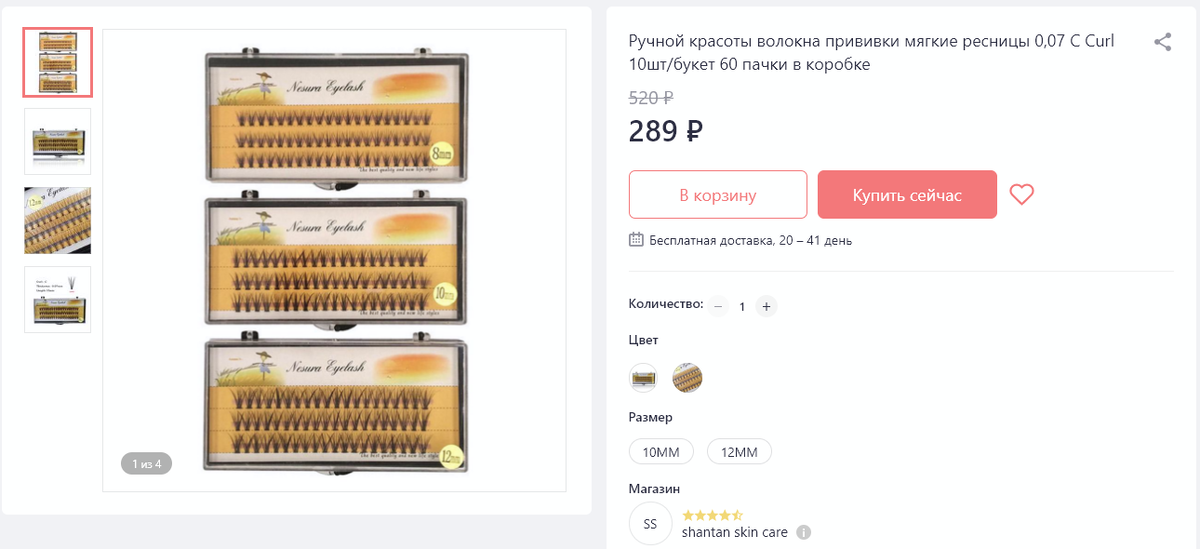This screenshot has height=549, width=1200.
Task: Add product to favorites with heart icon
Action: (1021, 195)
